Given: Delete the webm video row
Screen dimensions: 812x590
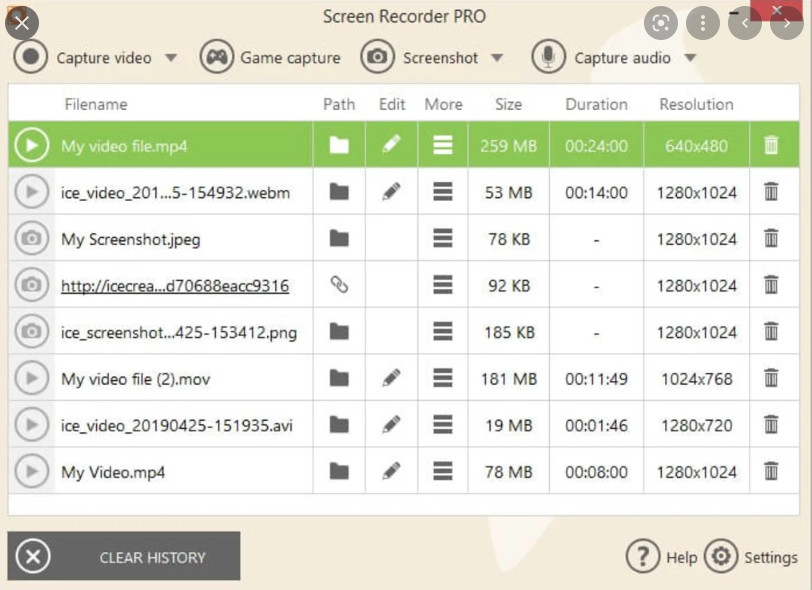Looking at the screenshot, I should (x=771, y=192).
